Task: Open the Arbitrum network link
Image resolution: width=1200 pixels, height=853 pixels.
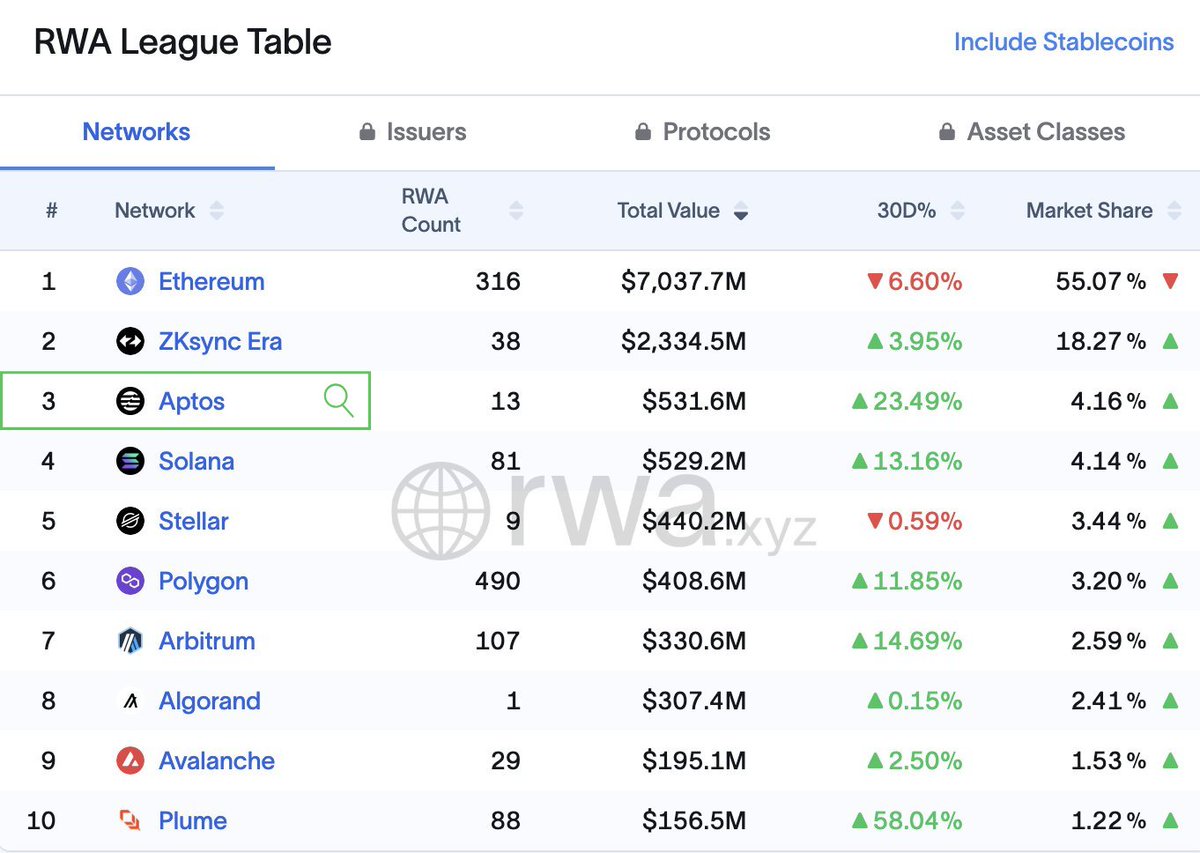Action: click(x=207, y=641)
